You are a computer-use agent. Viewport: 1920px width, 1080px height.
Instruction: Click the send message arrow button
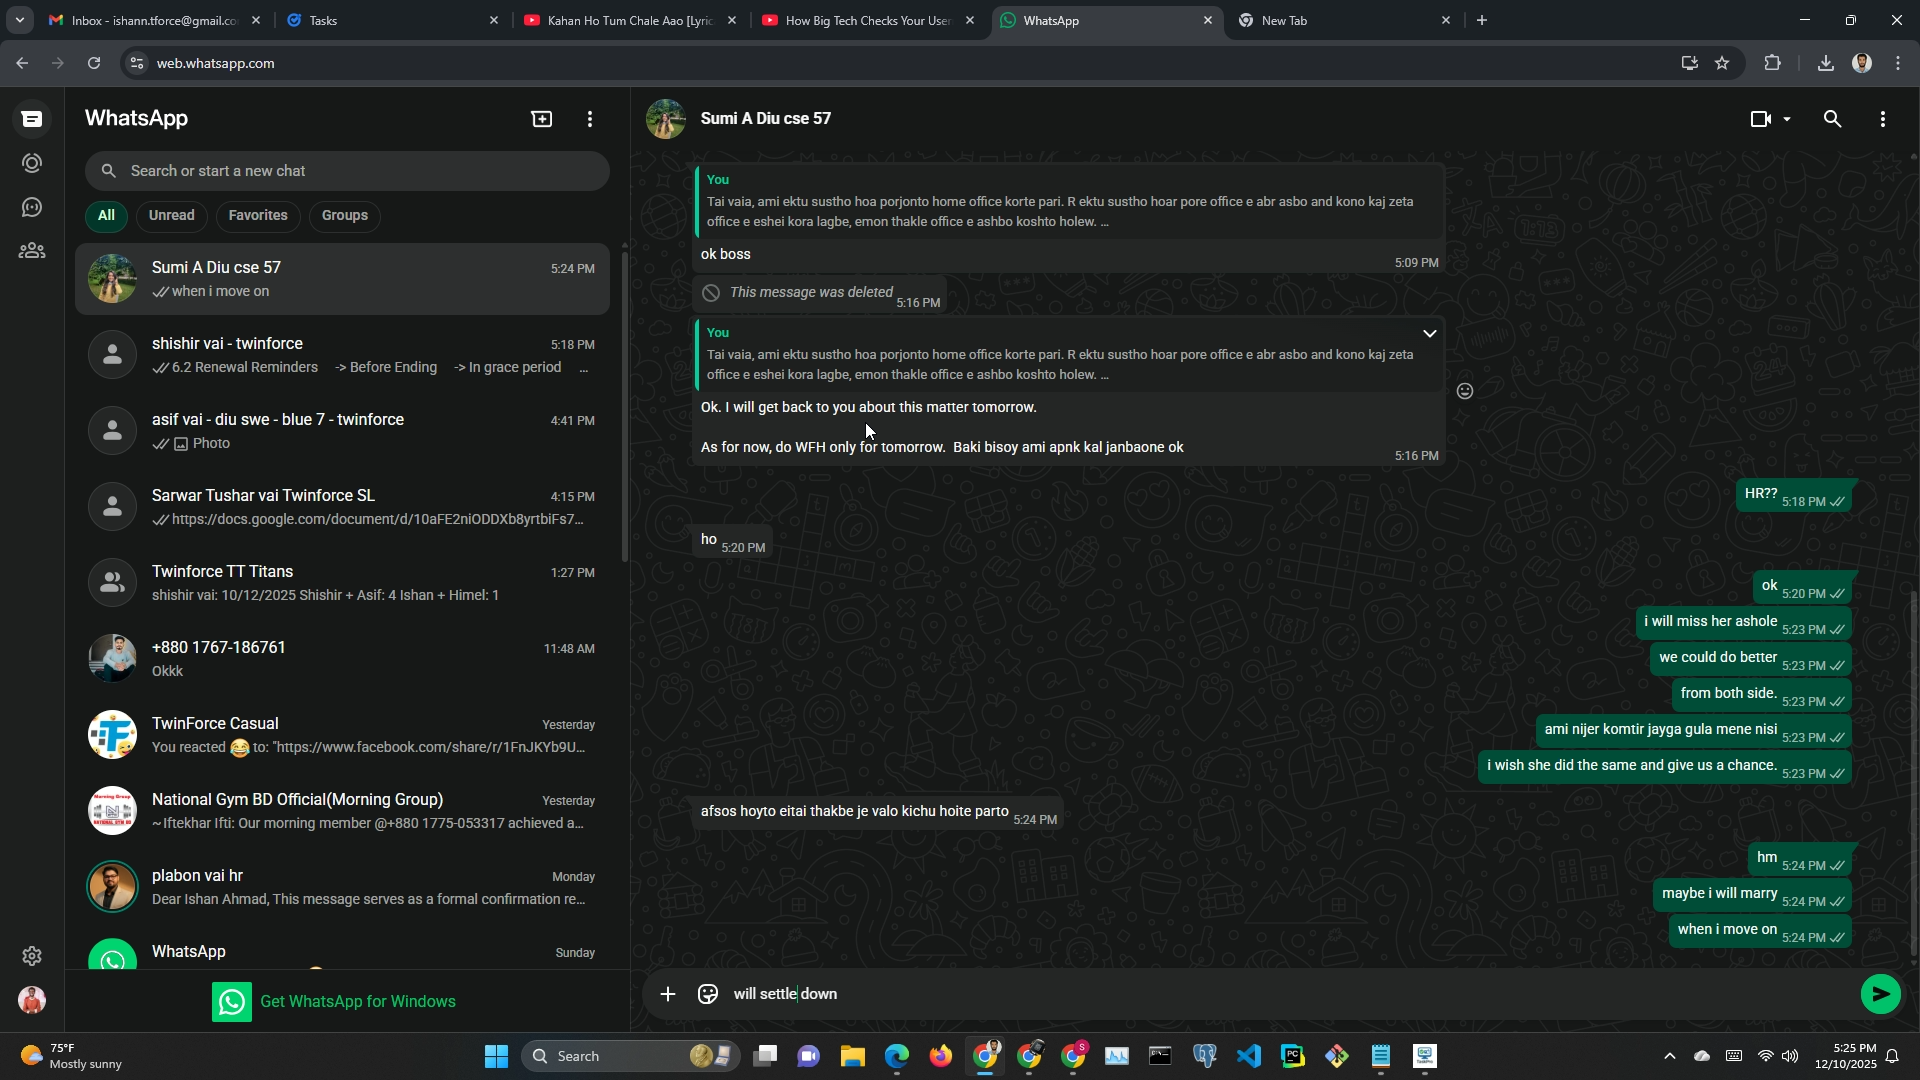point(1880,994)
